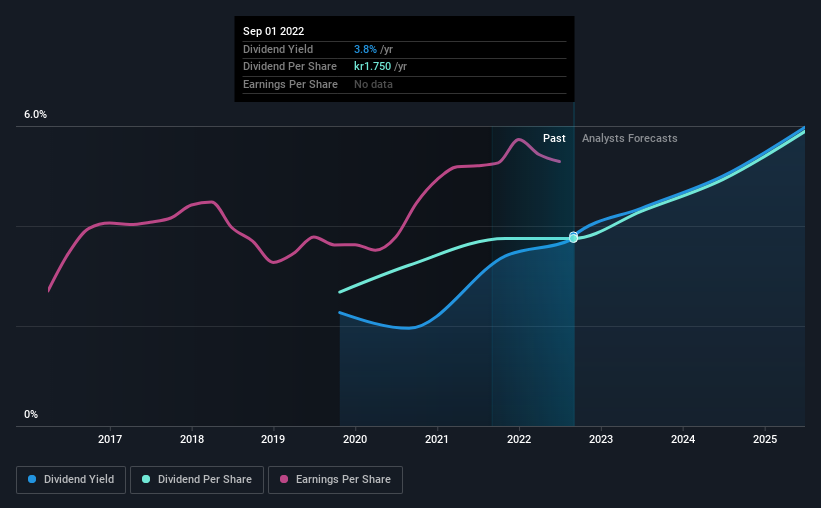
Task: Toggle the Earnings Per Share legend button
Action: click(335, 480)
